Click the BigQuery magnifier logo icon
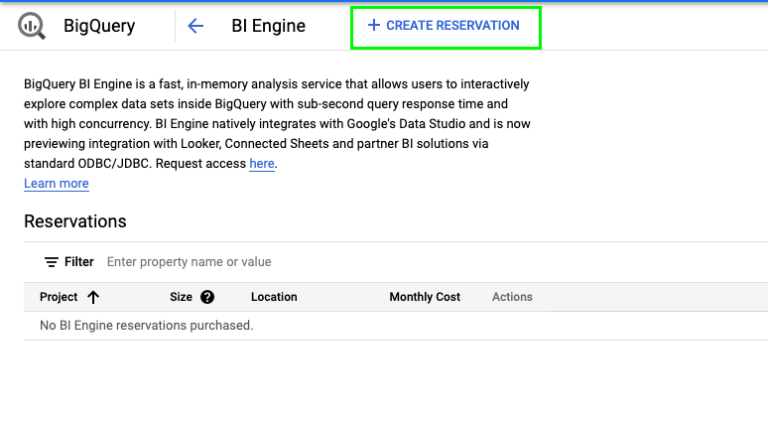 coord(32,26)
